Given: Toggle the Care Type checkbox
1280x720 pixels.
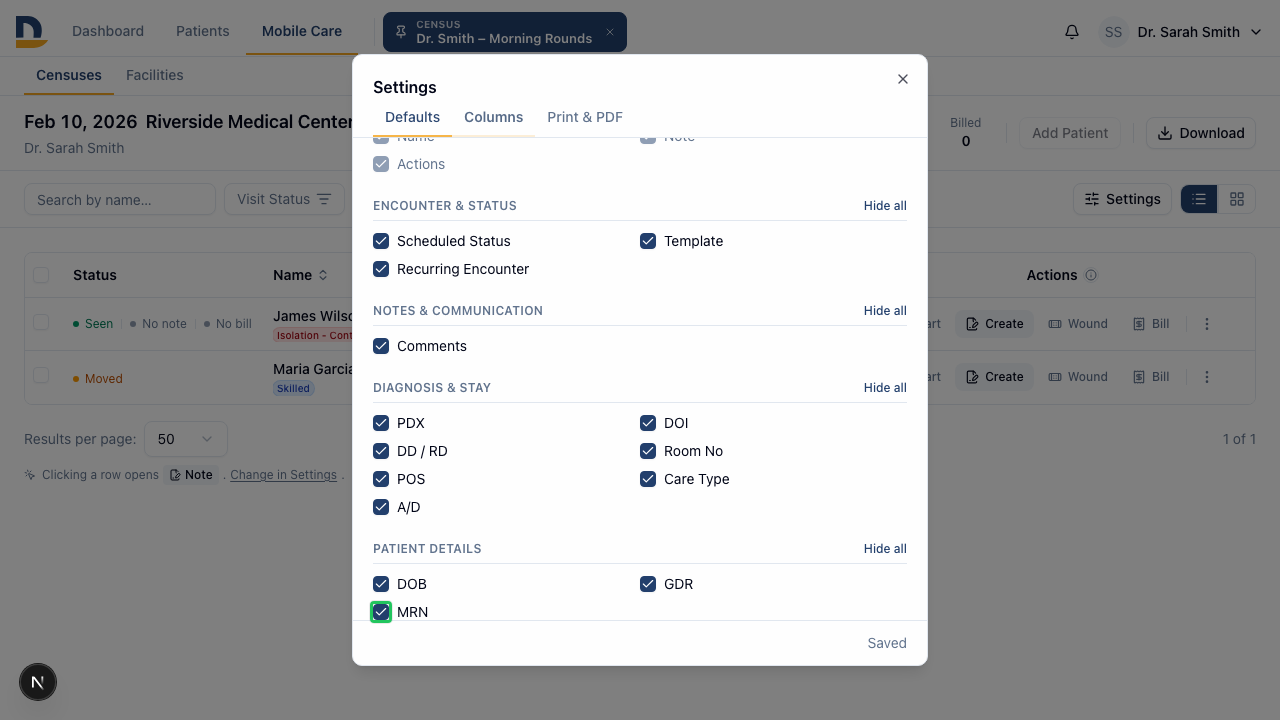Looking at the screenshot, I should 648,479.
